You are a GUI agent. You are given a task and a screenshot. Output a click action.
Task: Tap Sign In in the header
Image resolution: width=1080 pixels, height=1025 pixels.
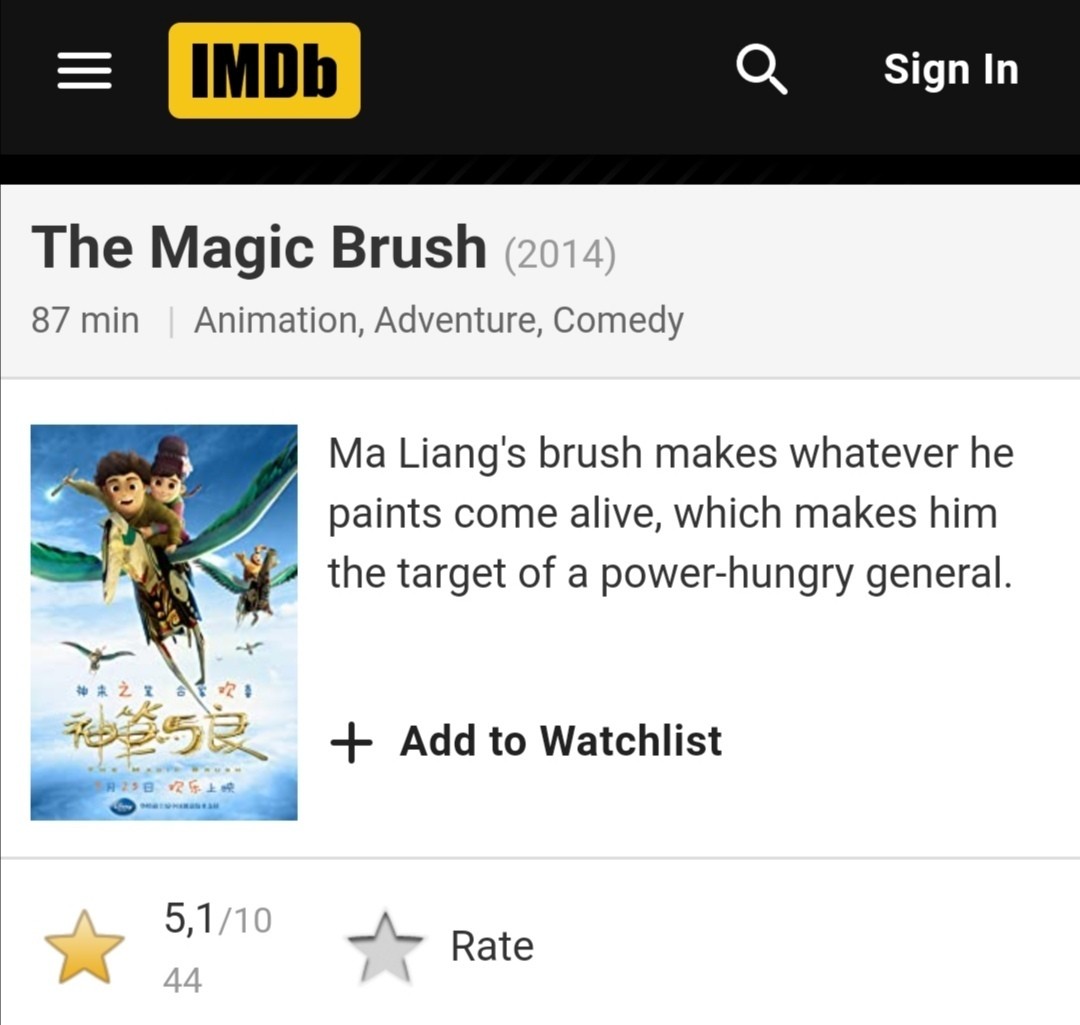coord(950,70)
